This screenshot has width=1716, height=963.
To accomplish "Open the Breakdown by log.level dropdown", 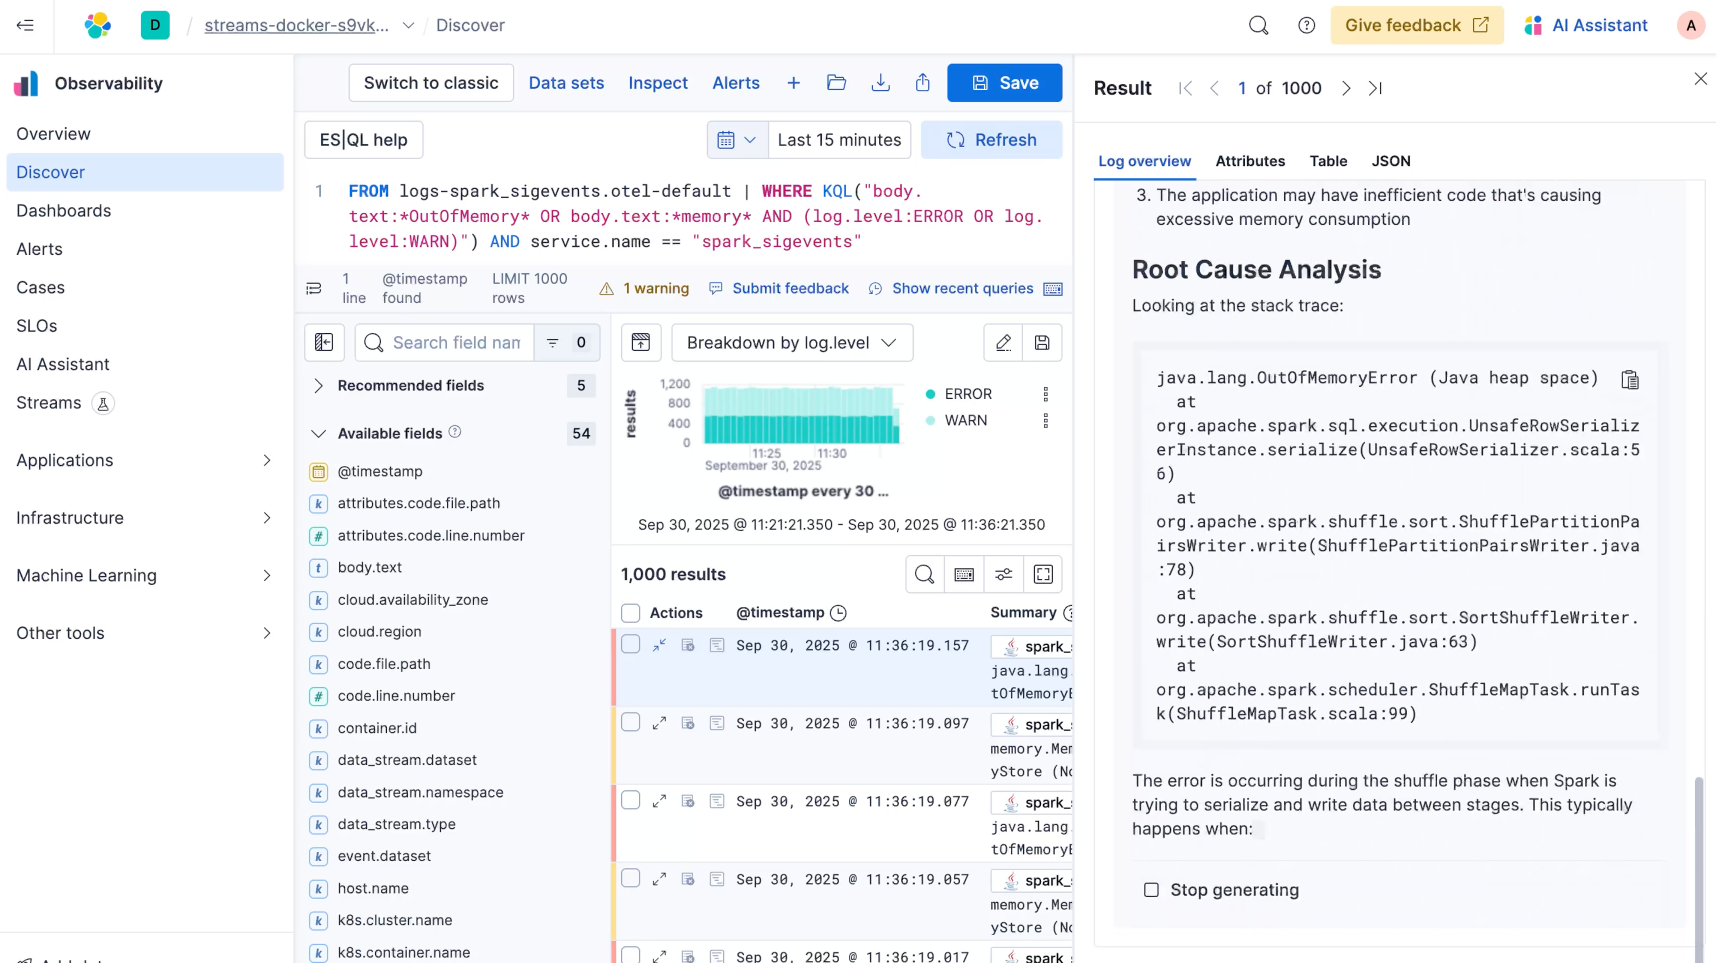I will point(791,343).
